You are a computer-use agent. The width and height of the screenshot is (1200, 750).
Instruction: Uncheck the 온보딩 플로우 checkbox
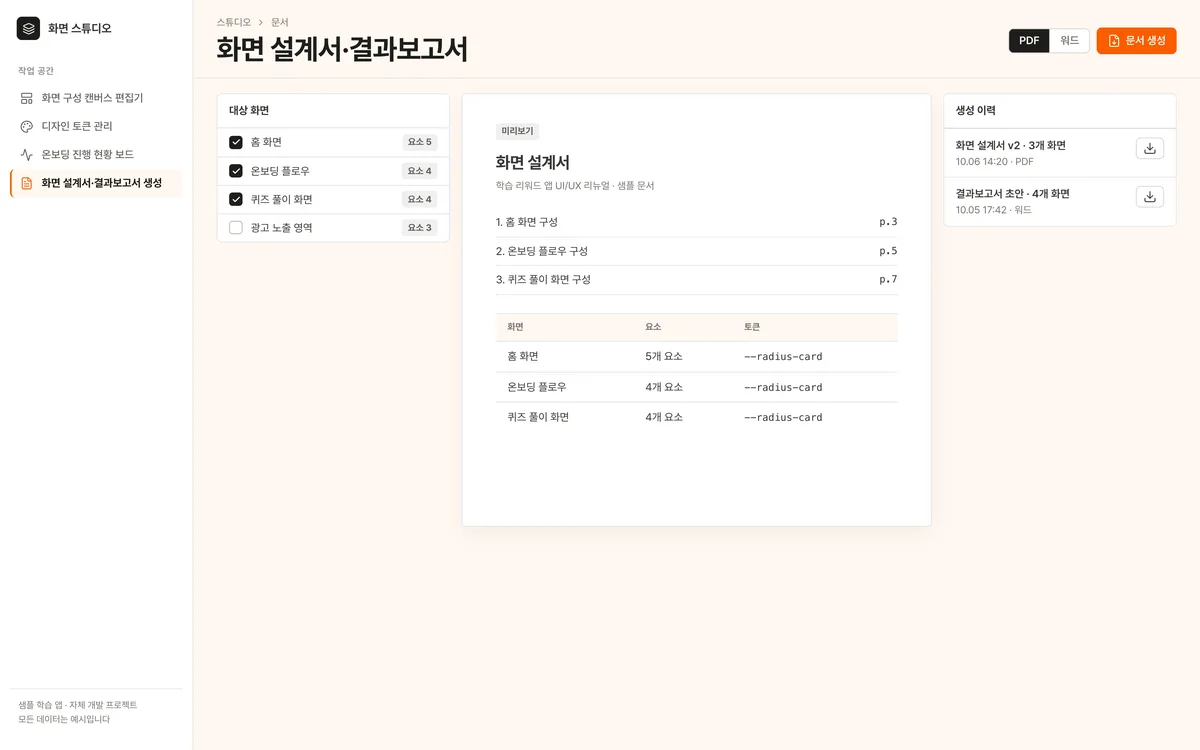tap(236, 171)
